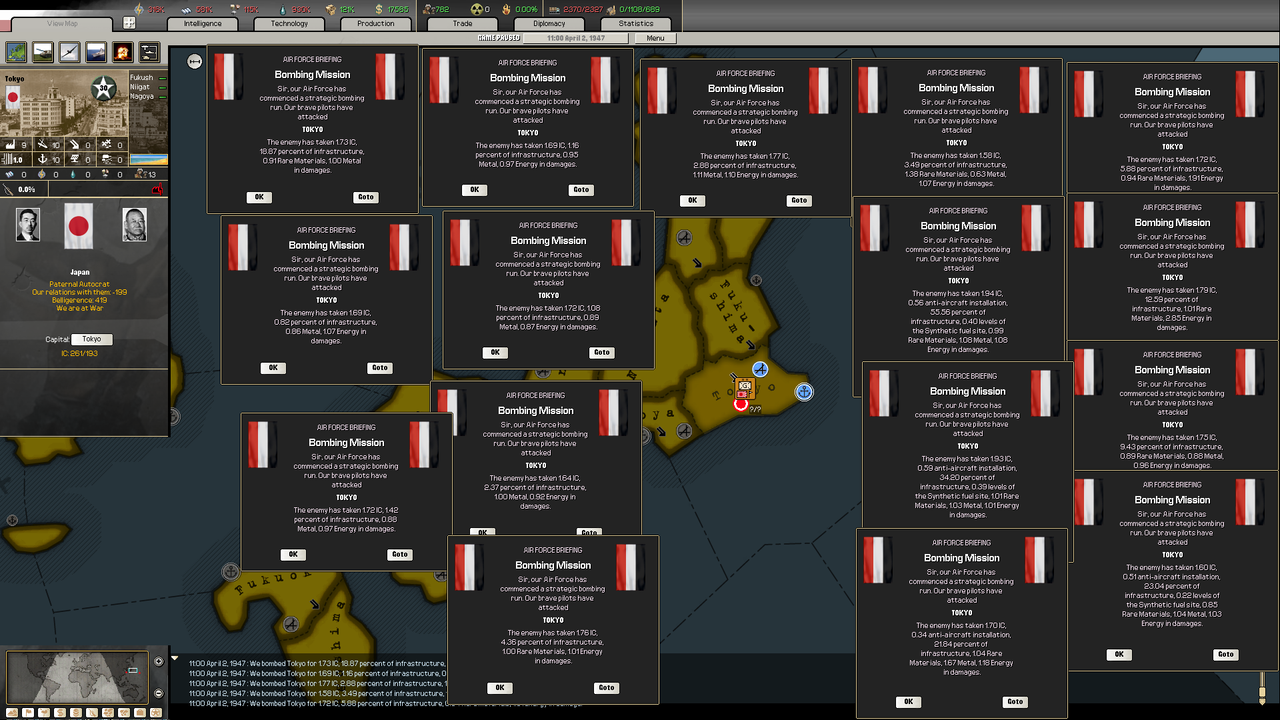Open the Intelligence tab
Screen dimensions: 1280x720
(203, 23)
